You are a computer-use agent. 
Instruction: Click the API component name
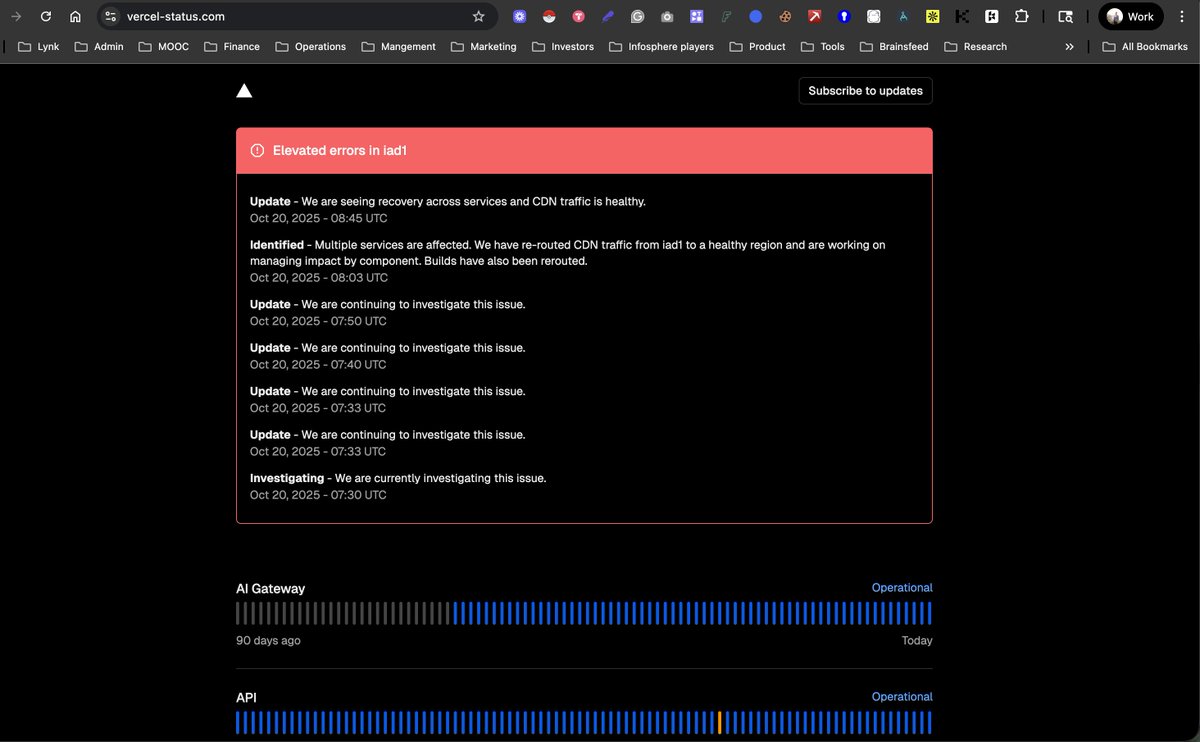coord(246,697)
